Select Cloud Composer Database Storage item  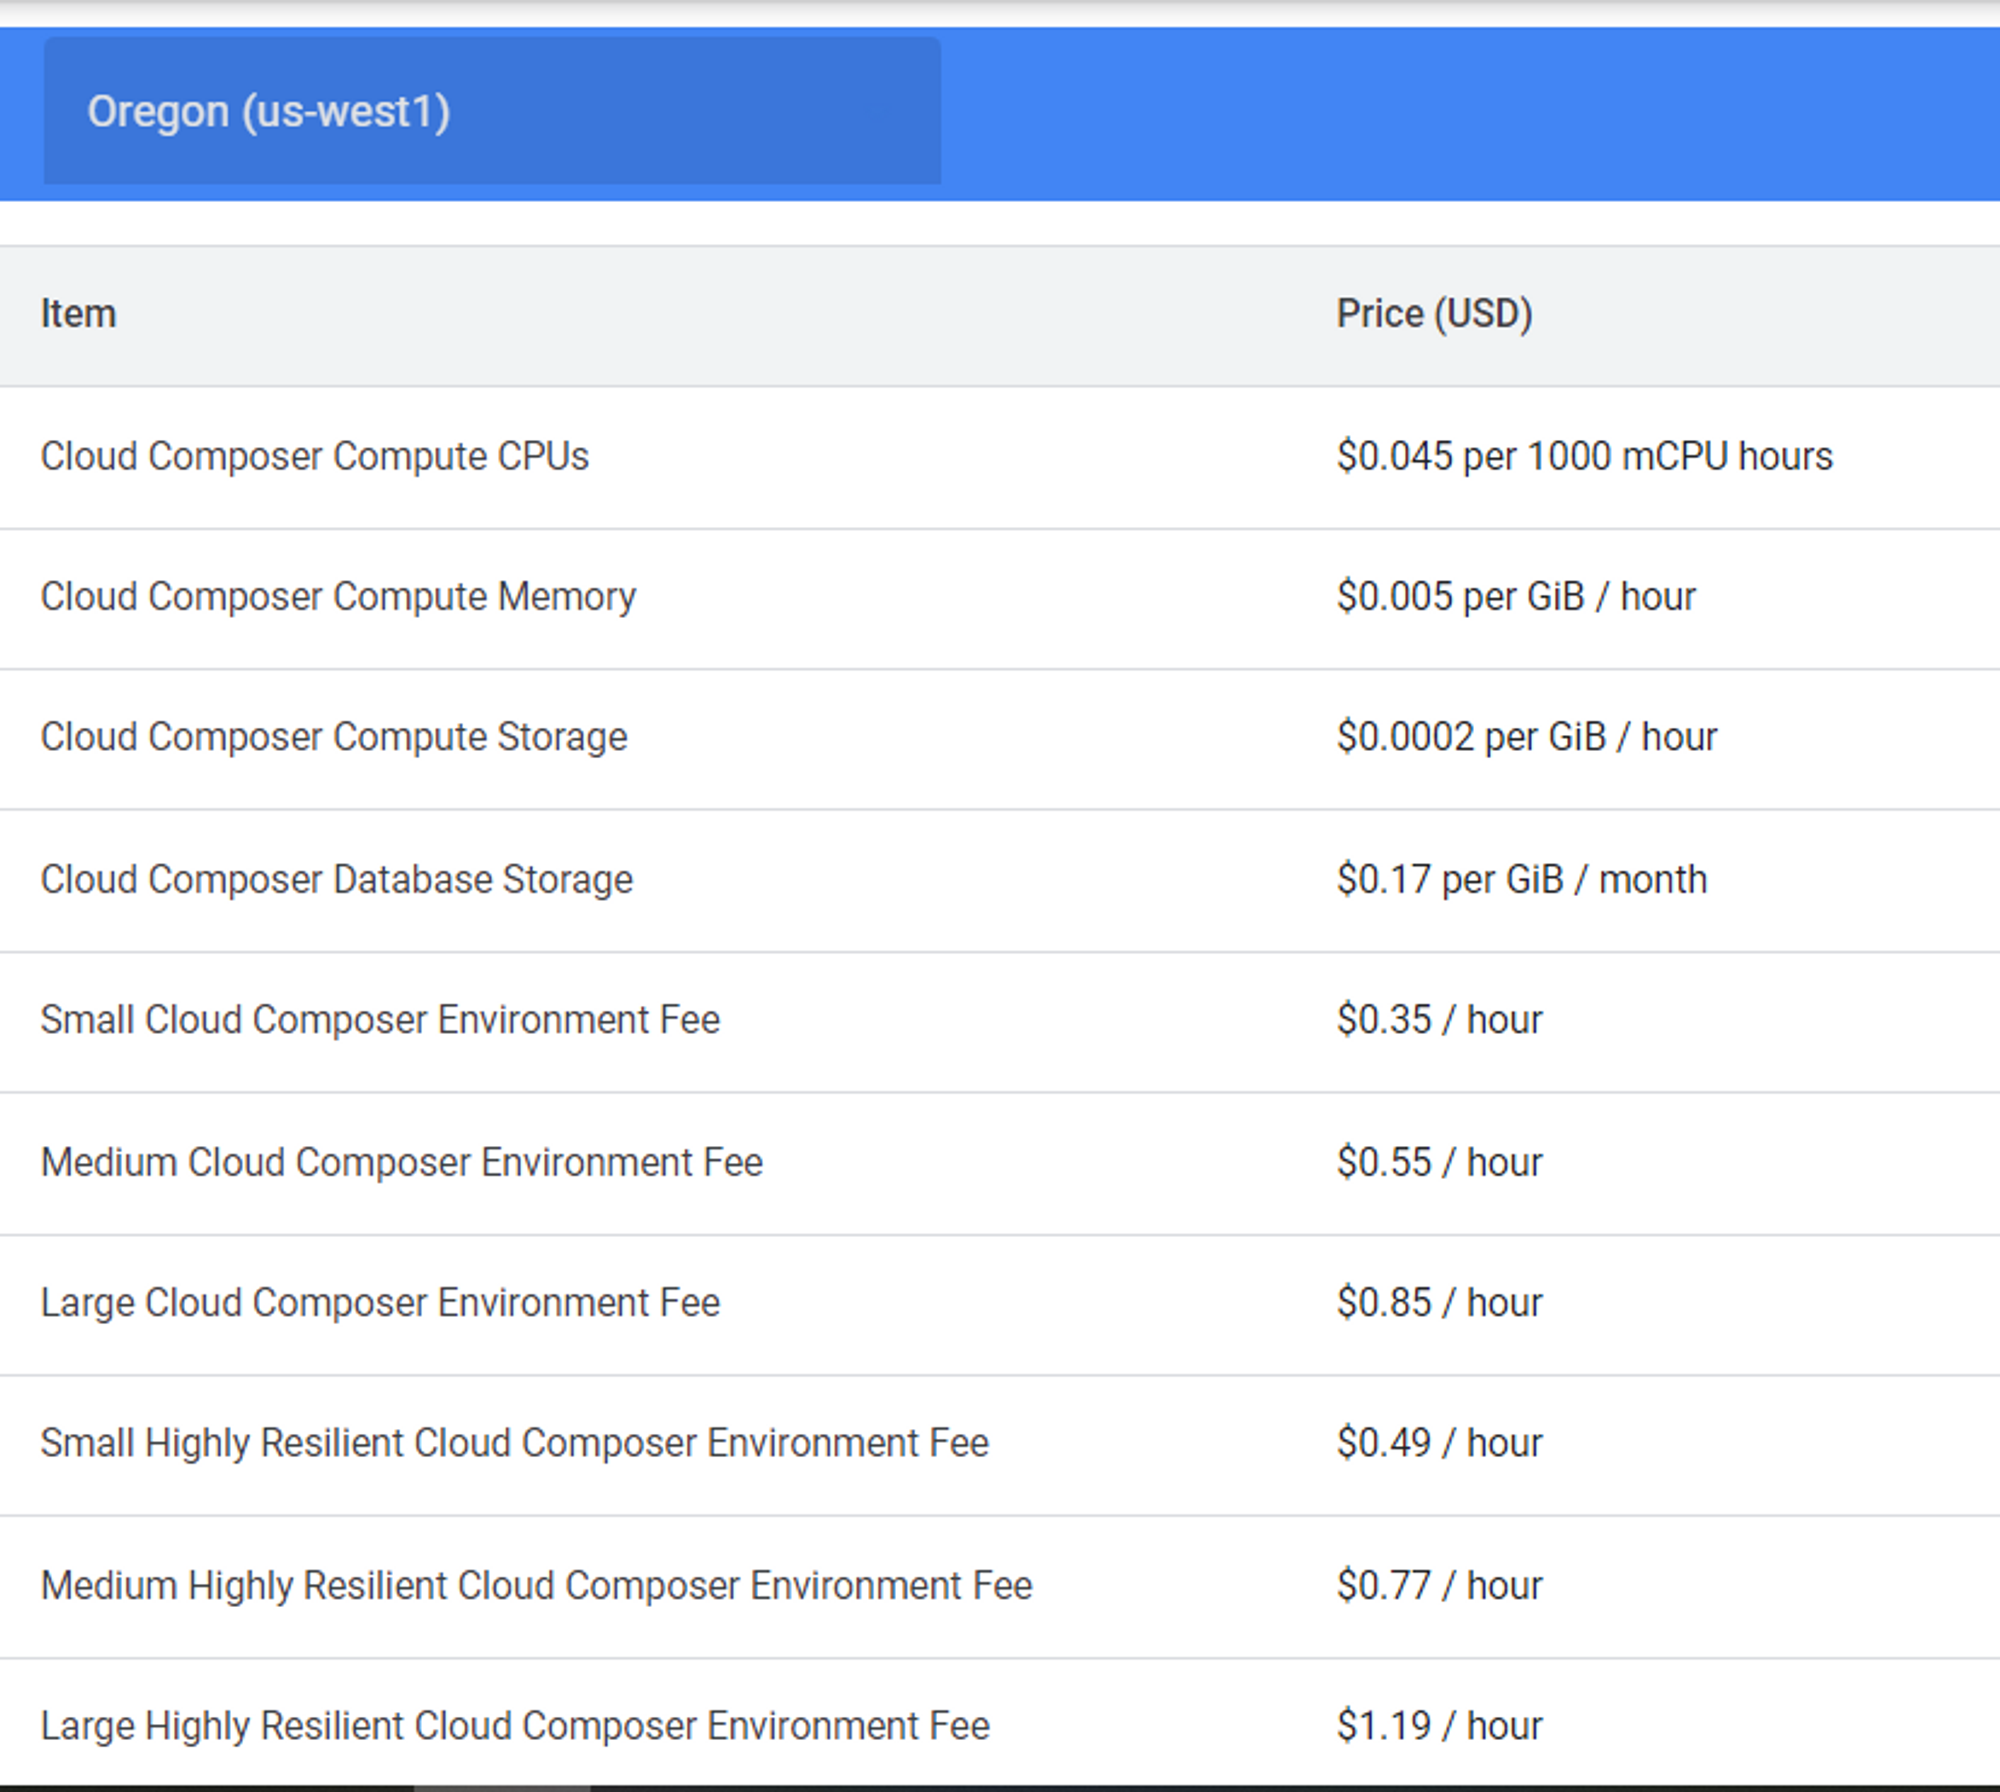tap(336, 880)
